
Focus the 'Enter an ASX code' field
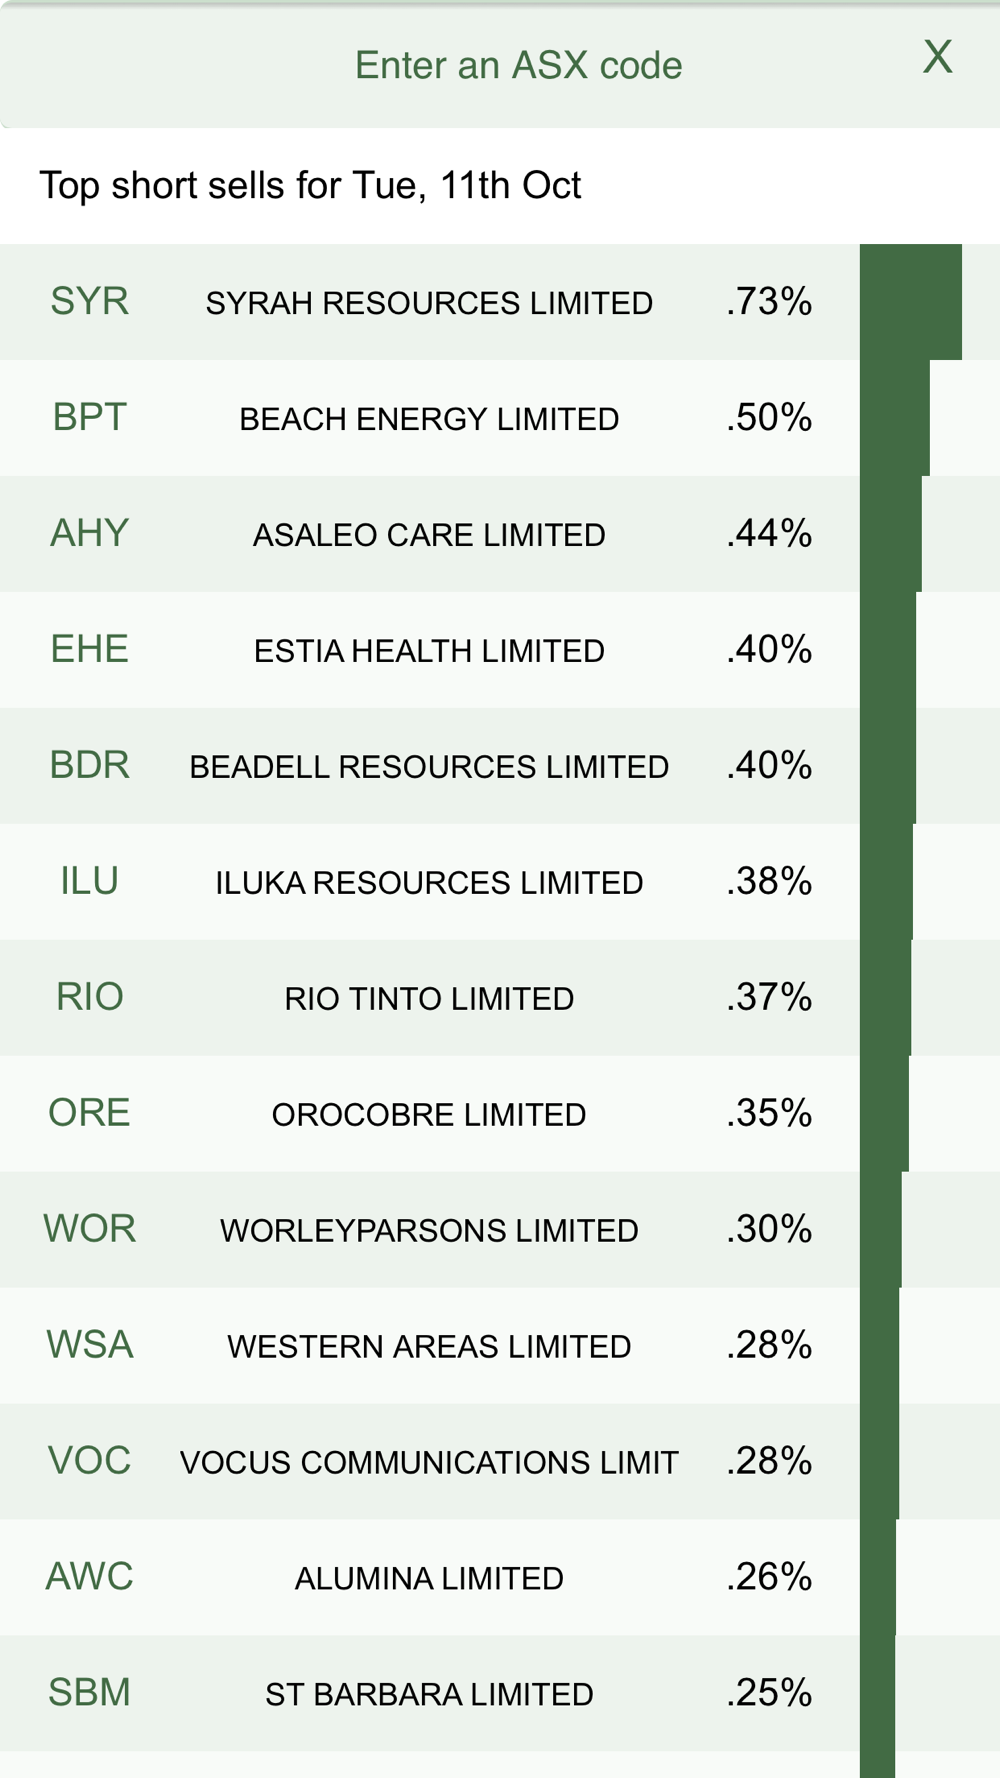[518, 66]
